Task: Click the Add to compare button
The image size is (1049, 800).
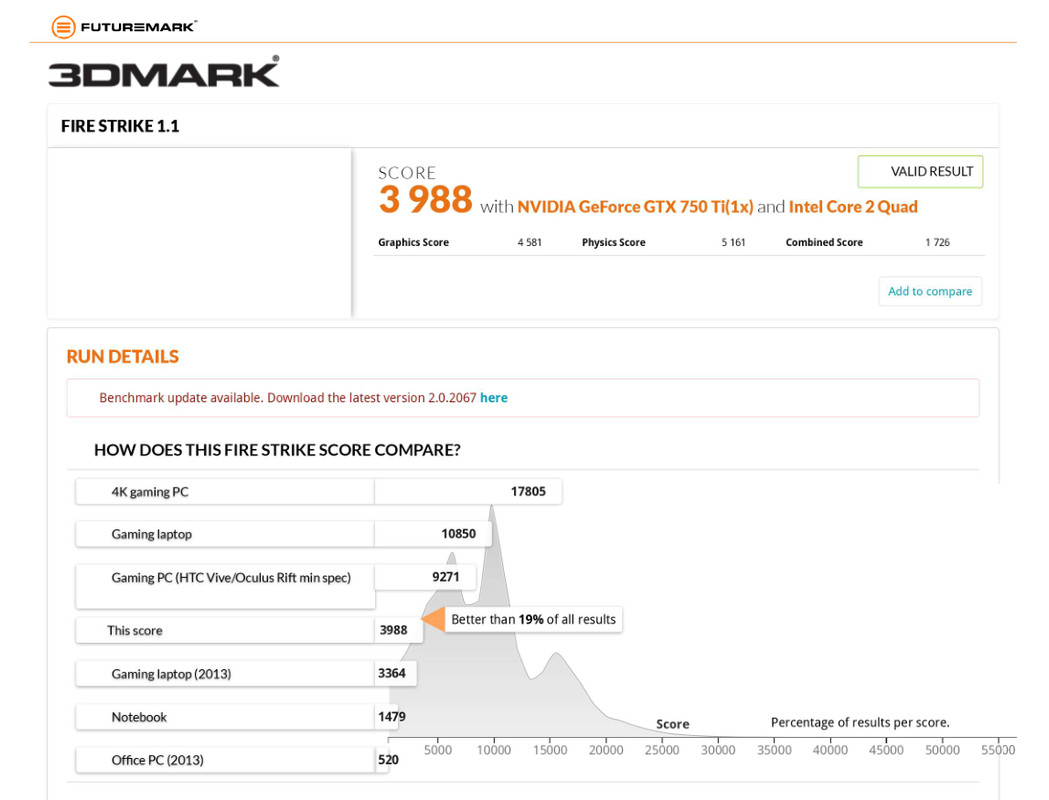Action: (930, 291)
